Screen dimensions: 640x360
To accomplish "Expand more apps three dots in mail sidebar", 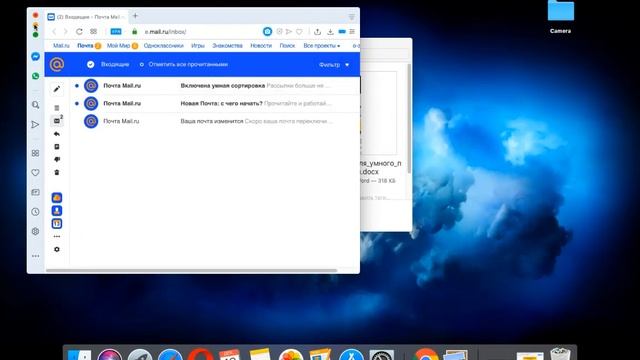I will point(57,236).
